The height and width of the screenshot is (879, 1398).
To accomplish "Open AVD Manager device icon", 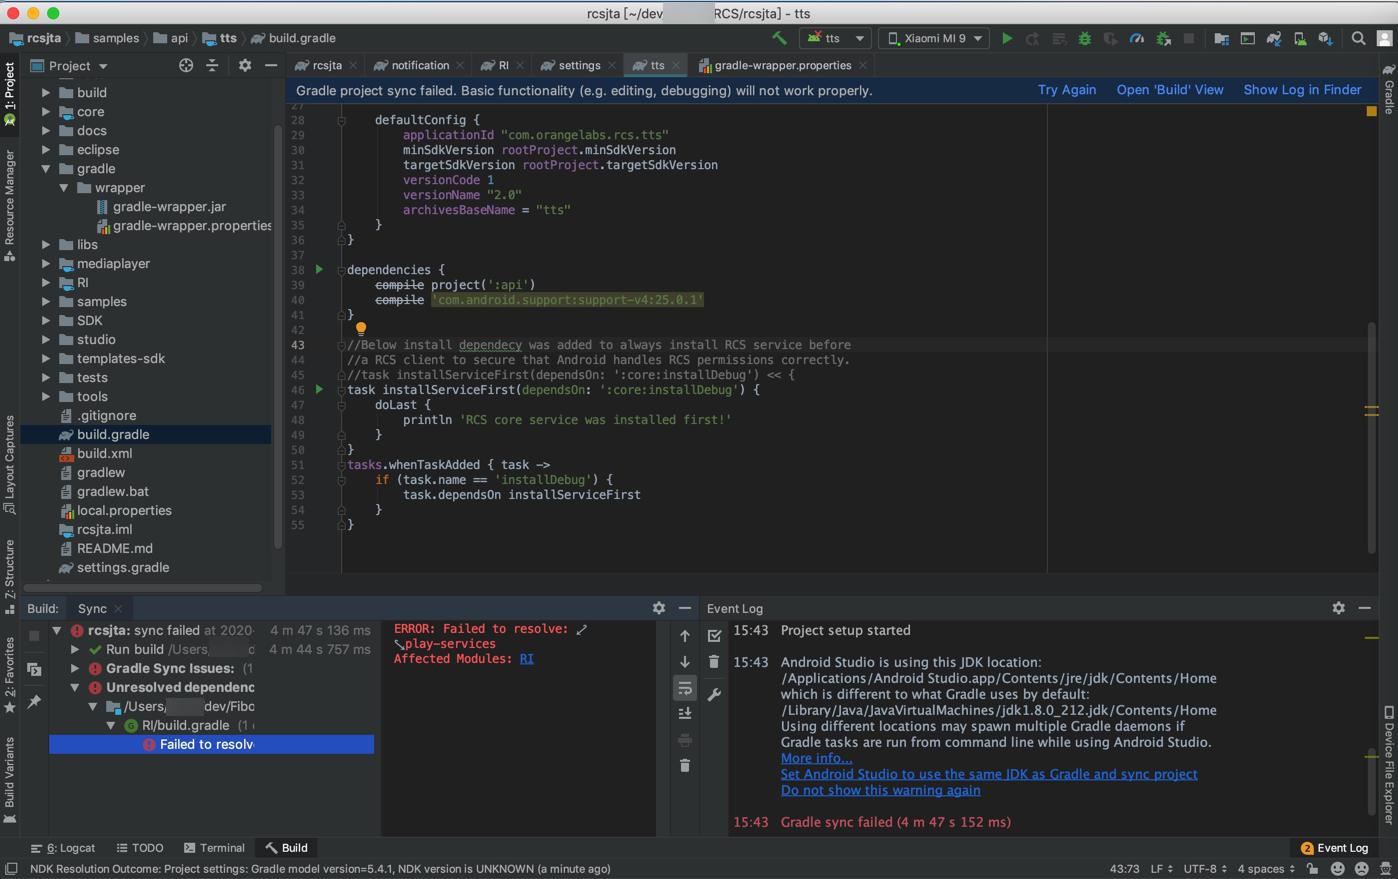I will click(x=1300, y=38).
